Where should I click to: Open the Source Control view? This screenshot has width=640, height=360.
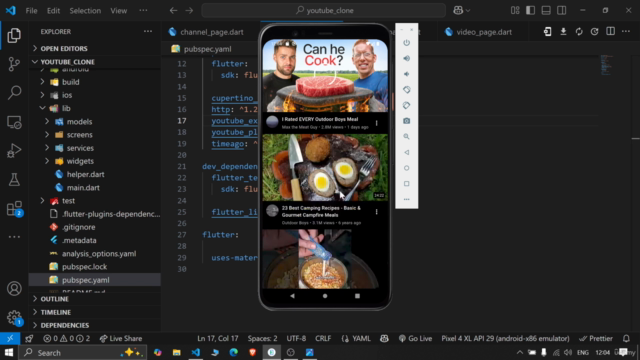click(x=14, y=64)
